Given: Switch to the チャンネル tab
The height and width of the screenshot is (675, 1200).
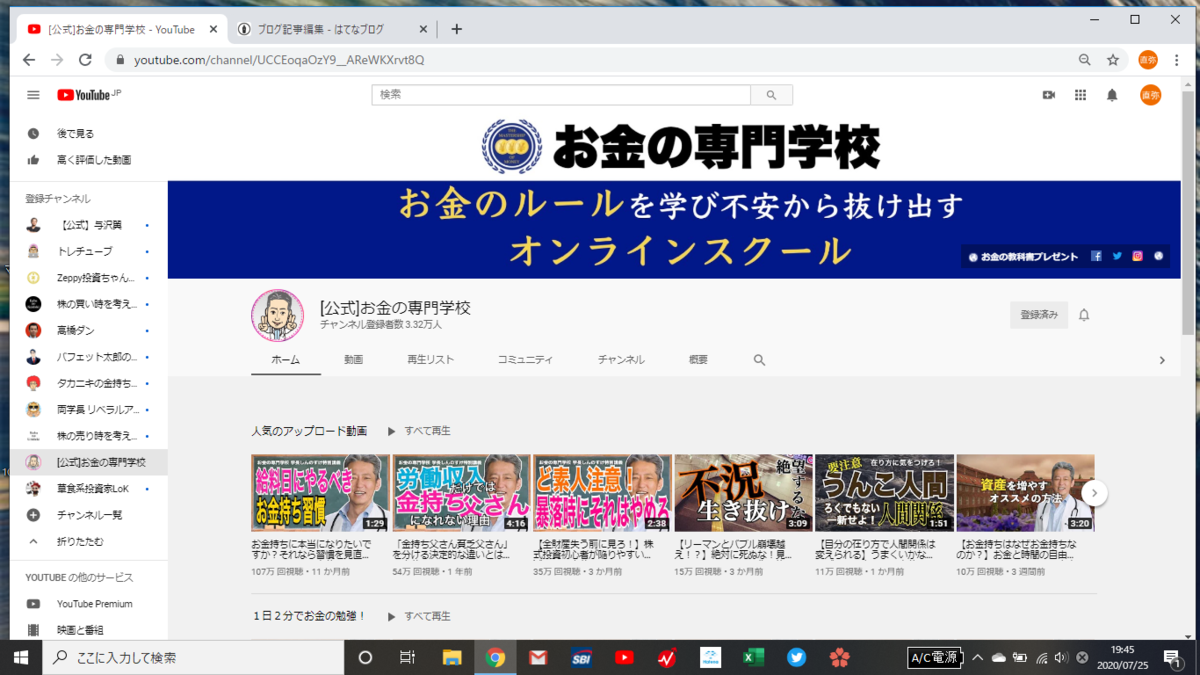Looking at the screenshot, I should pyautogui.click(x=621, y=360).
